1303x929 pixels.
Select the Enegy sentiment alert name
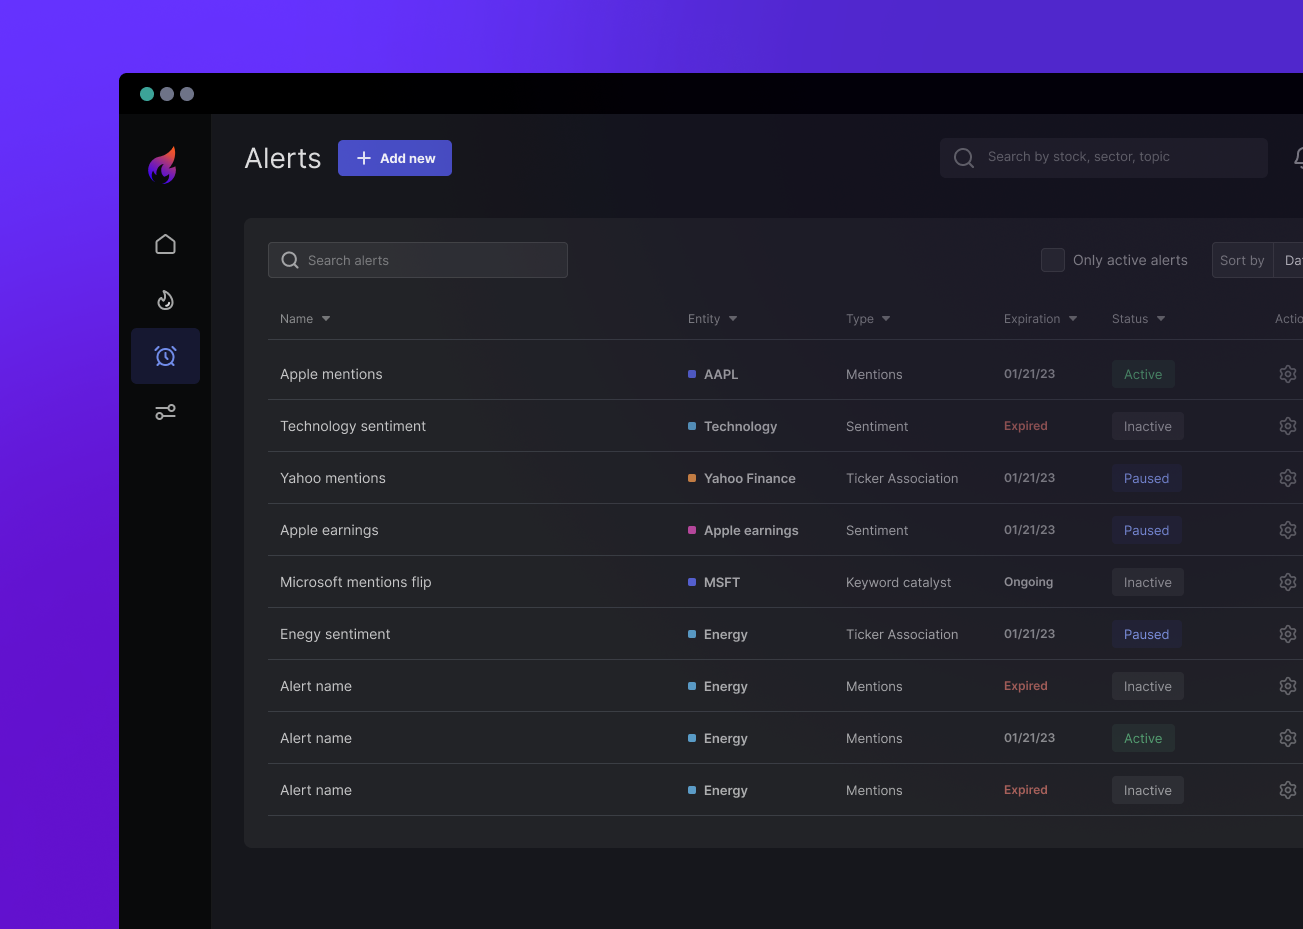point(335,634)
